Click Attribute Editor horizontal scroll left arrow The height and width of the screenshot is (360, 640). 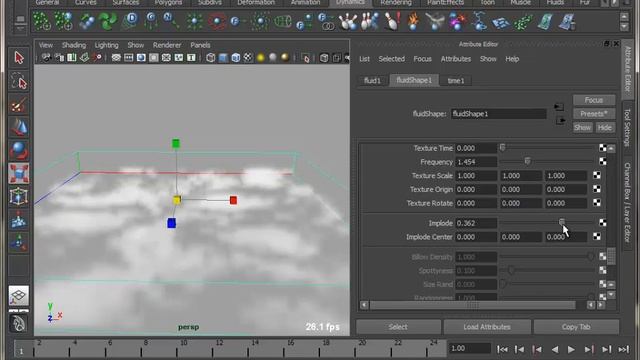coord(364,305)
